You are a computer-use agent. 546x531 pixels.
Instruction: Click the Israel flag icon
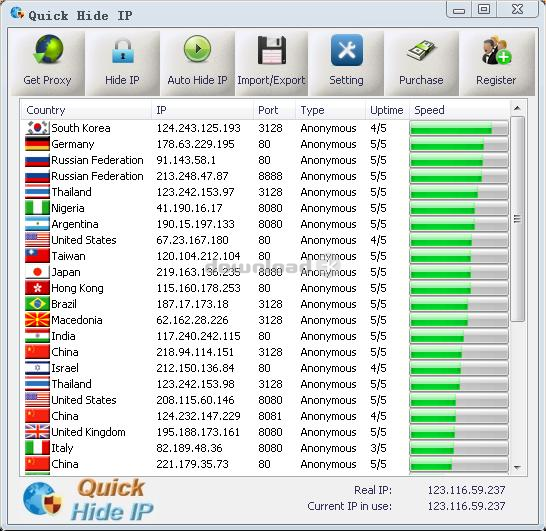[37, 368]
